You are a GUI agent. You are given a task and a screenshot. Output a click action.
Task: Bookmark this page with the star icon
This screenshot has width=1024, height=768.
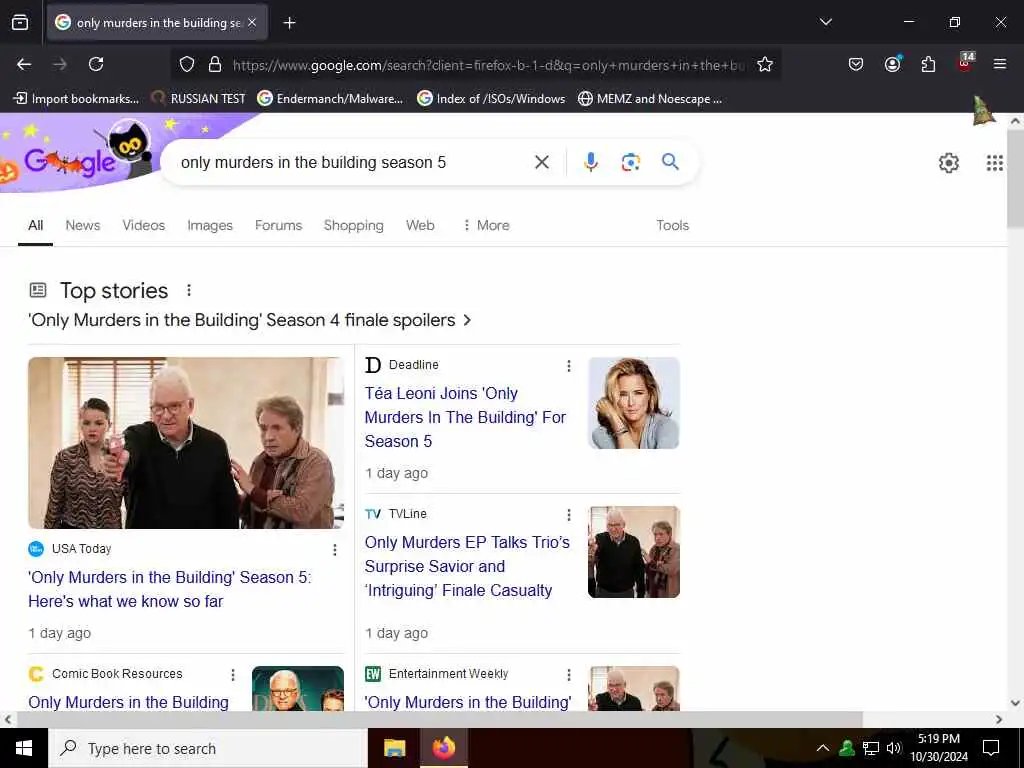click(765, 65)
